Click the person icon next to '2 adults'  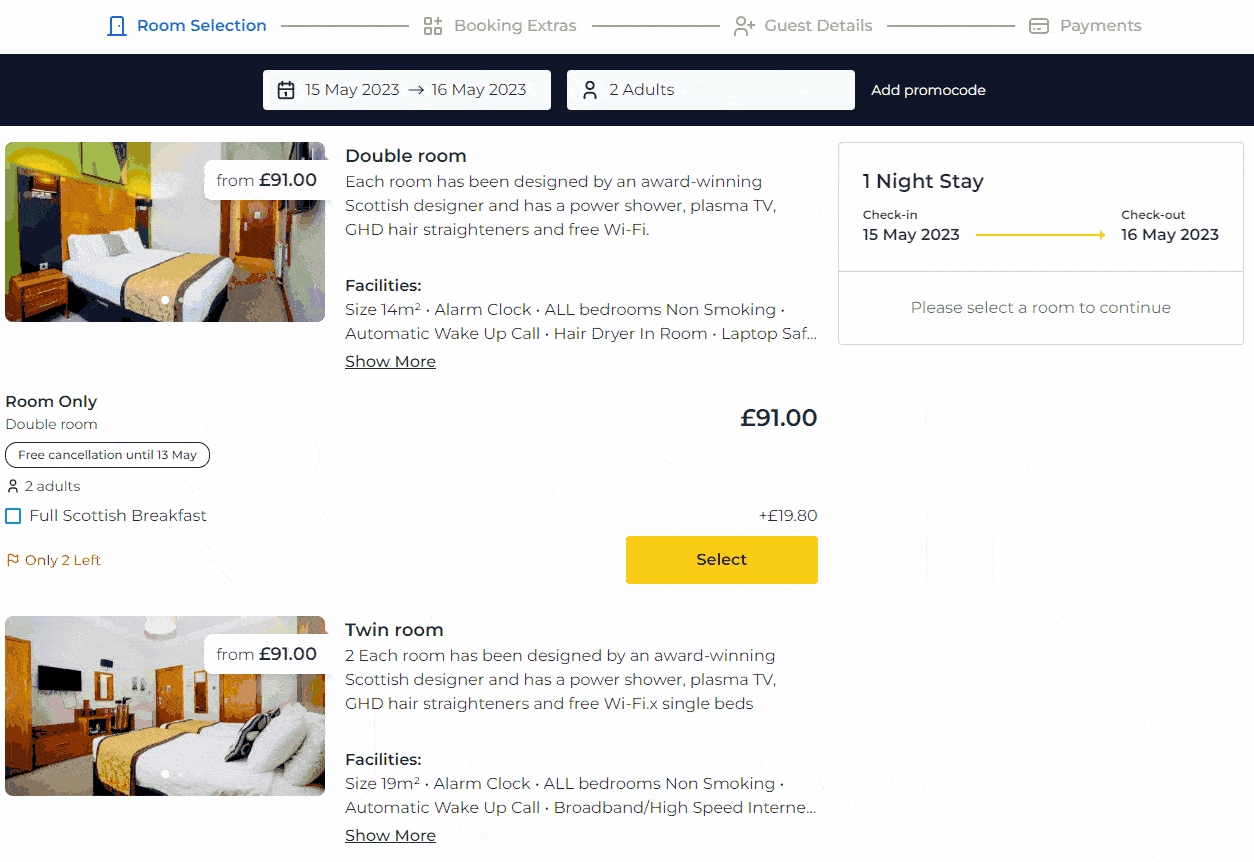point(11,486)
